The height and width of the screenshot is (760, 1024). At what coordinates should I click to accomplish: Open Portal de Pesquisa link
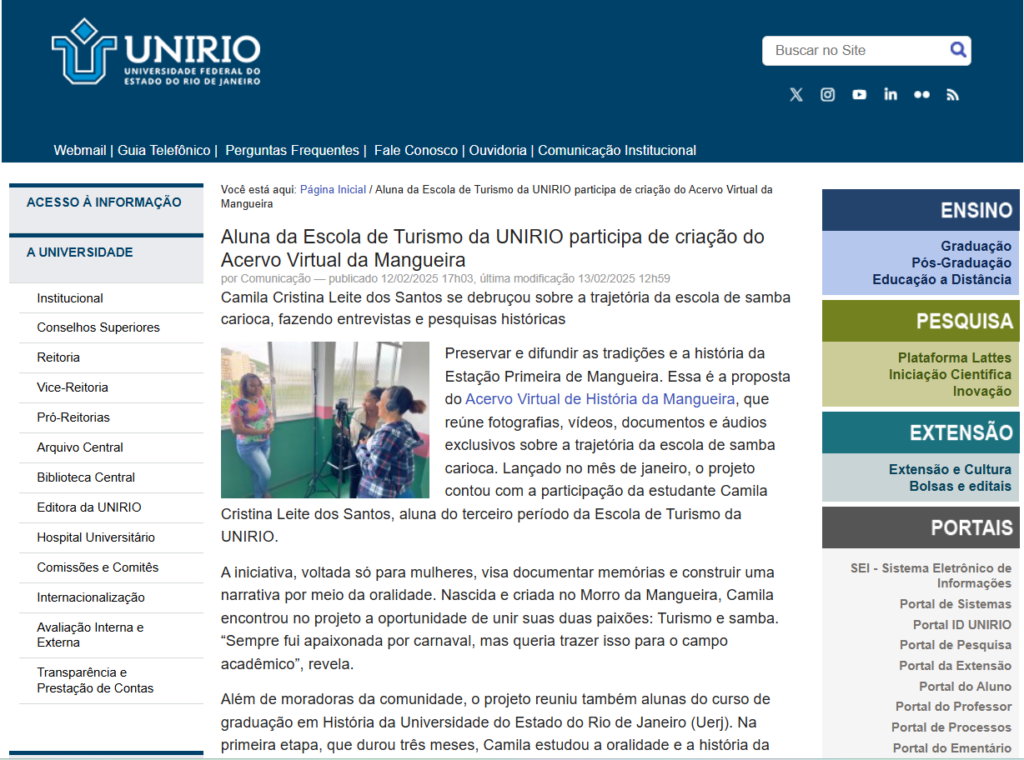pos(955,646)
